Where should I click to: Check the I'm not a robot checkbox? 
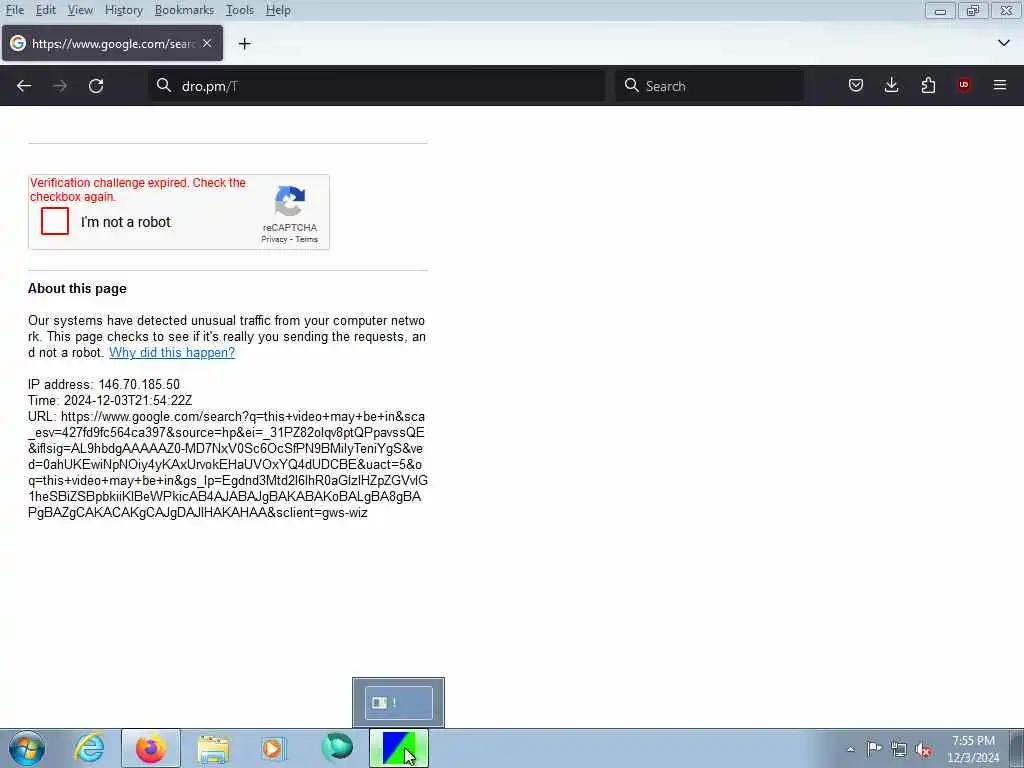(55, 221)
